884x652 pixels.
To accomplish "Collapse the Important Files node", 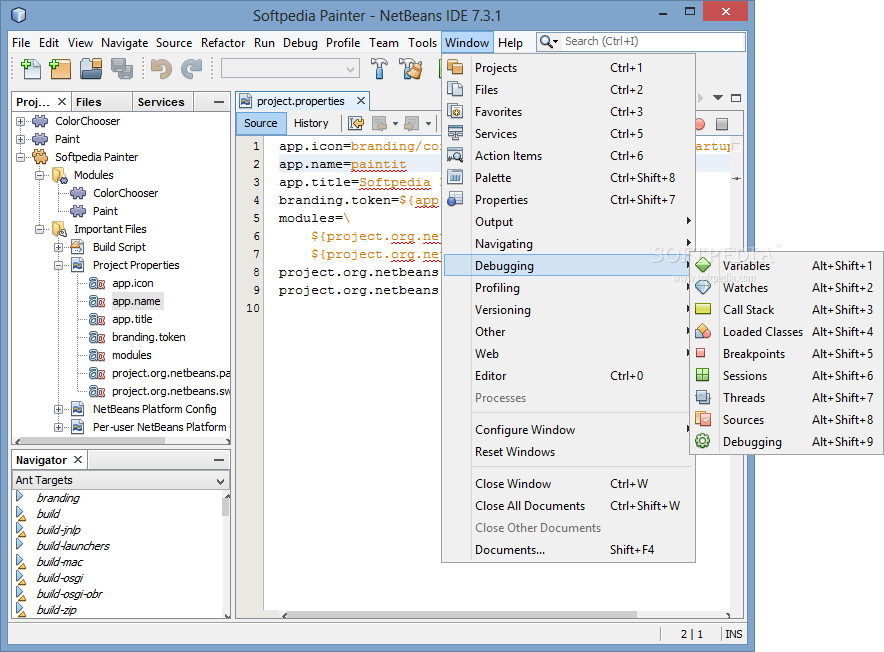I will (x=39, y=230).
